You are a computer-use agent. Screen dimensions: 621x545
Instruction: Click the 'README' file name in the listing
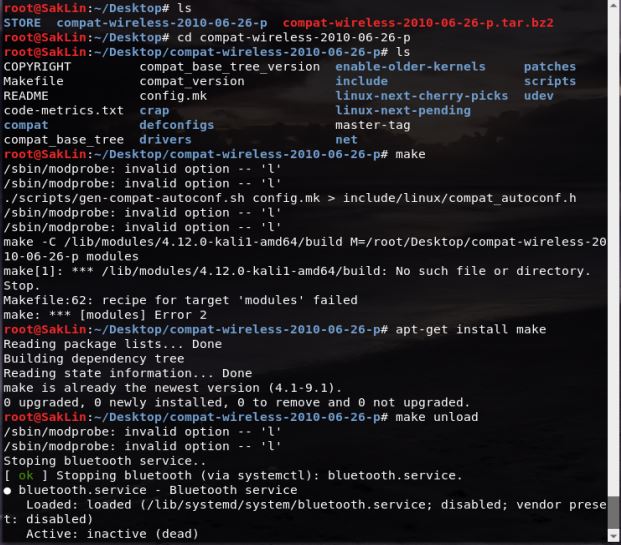click(x=26, y=96)
